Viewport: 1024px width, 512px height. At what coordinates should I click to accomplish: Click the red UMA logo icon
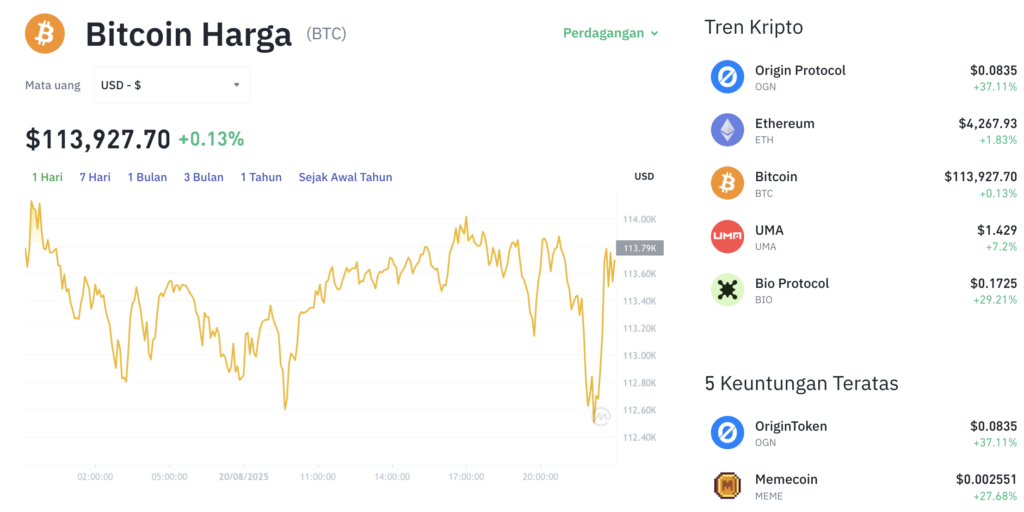tap(727, 236)
